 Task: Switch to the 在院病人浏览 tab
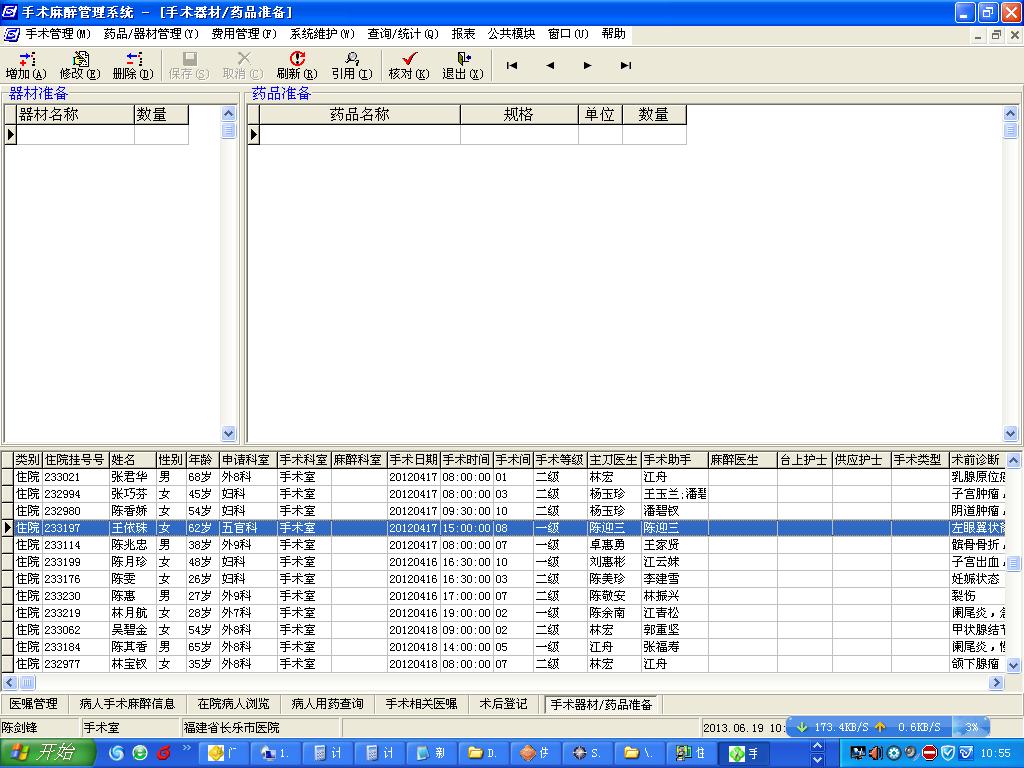pos(233,704)
